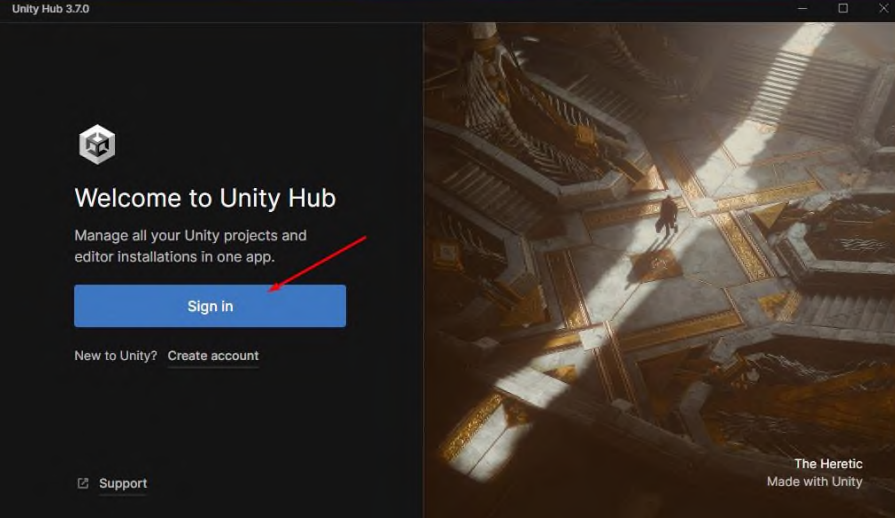Open the Support link

tap(123, 483)
